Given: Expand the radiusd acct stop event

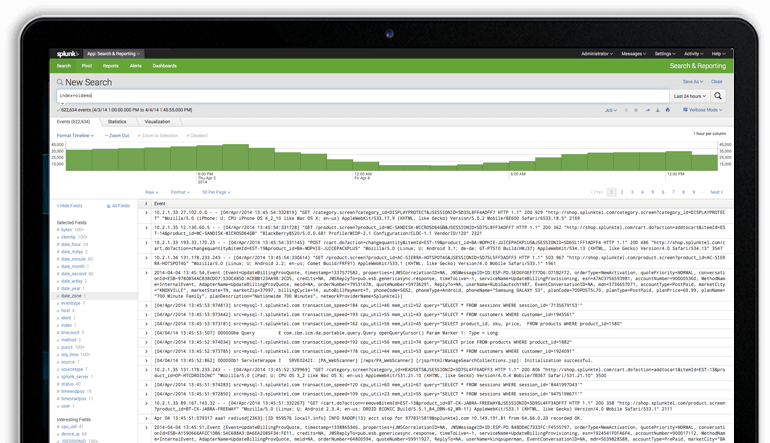Looking at the screenshot, I should (x=146, y=418).
